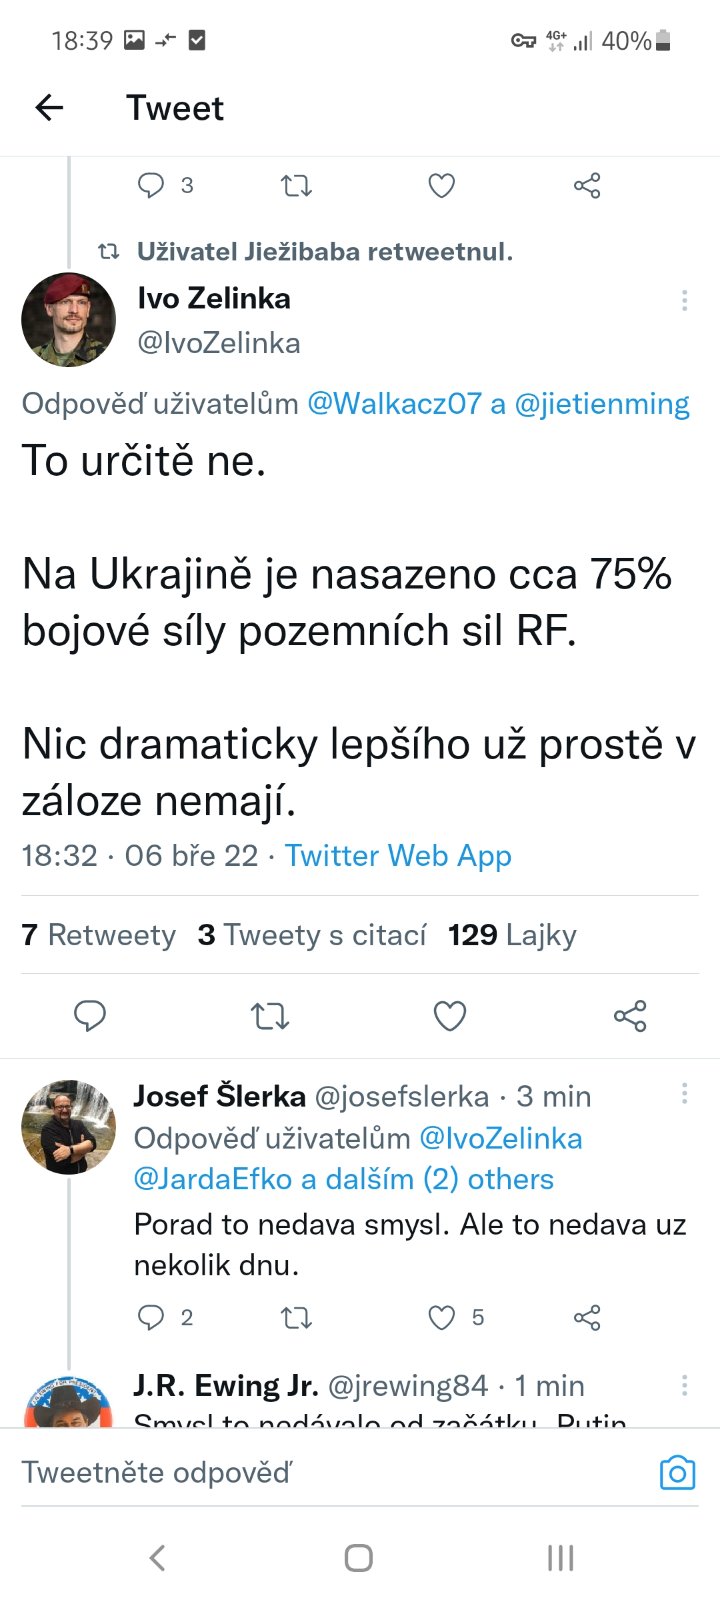The width and height of the screenshot is (720, 1600).
Task: Share Ivo Zelinka's main tweet
Action: [630, 1016]
